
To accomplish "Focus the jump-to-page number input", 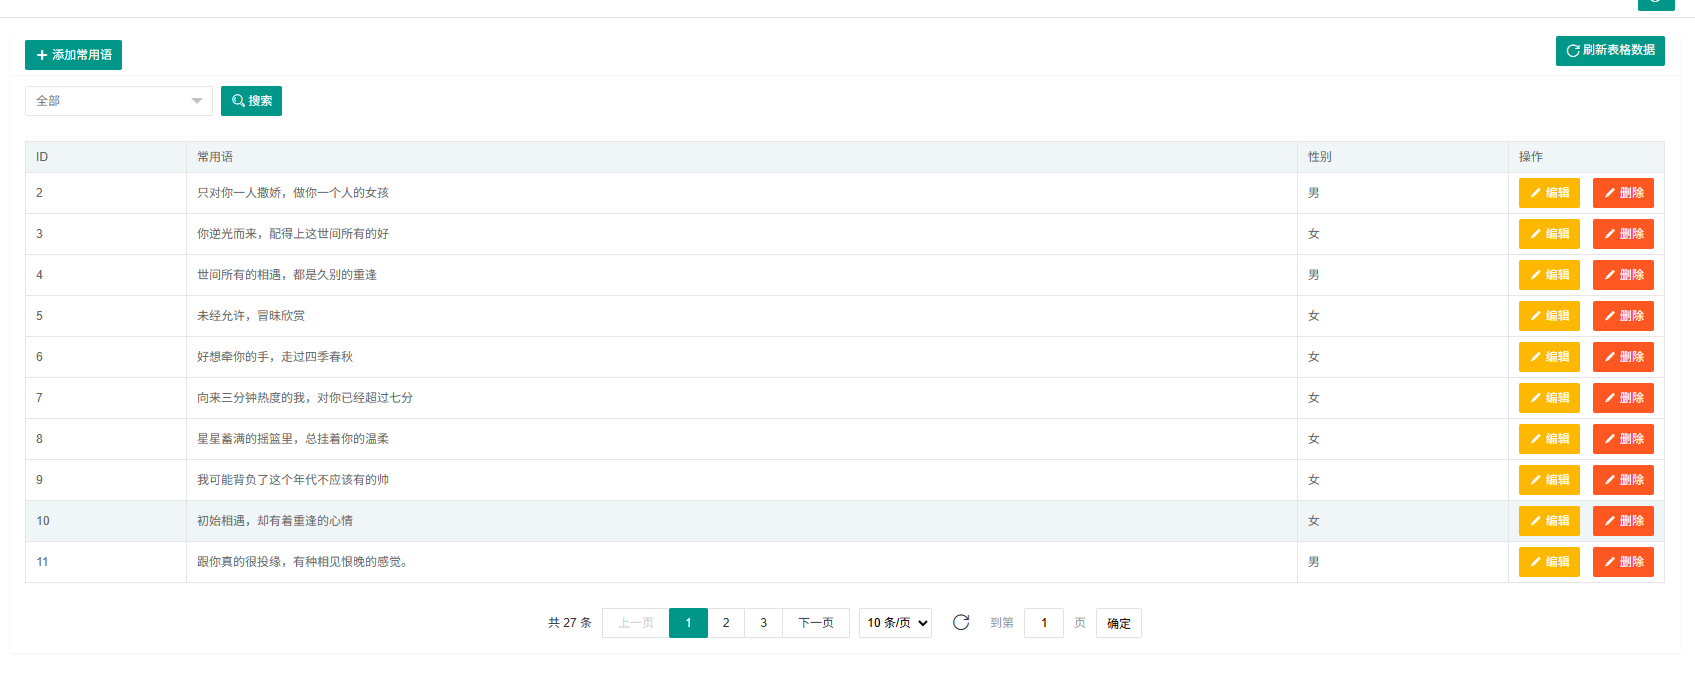I will 1043,623.
